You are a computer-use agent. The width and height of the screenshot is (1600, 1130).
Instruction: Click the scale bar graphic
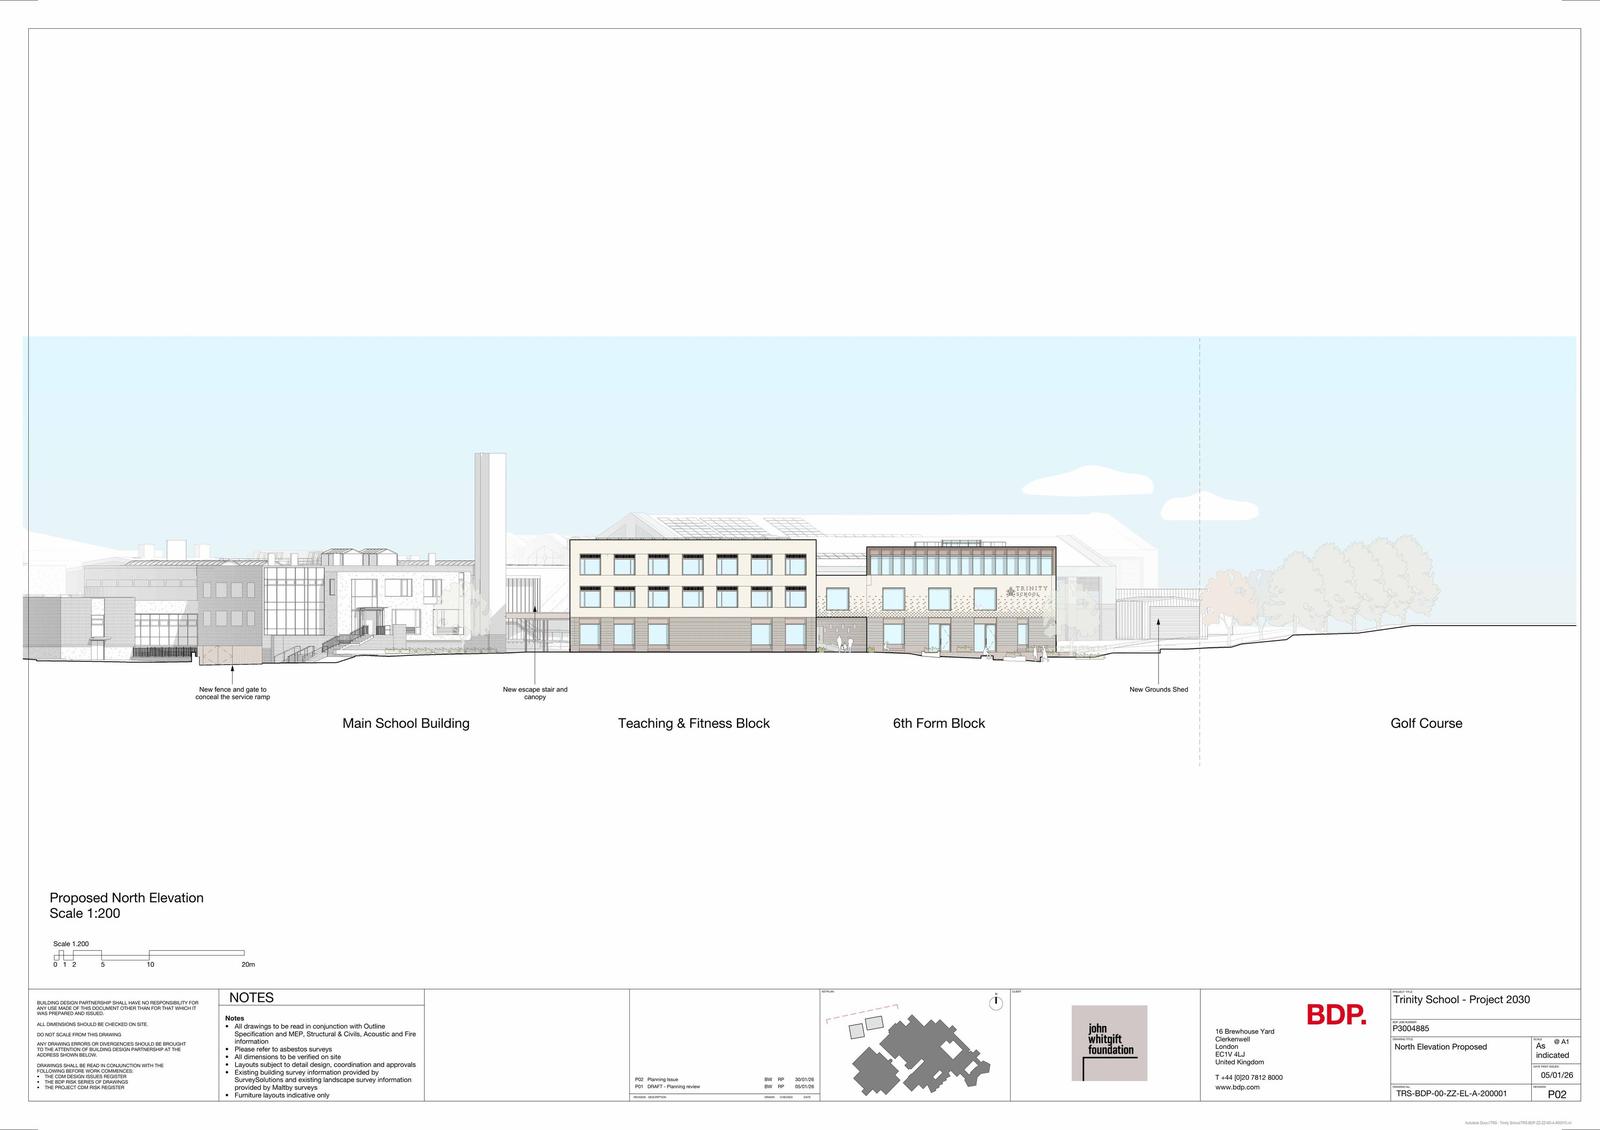[150, 956]
